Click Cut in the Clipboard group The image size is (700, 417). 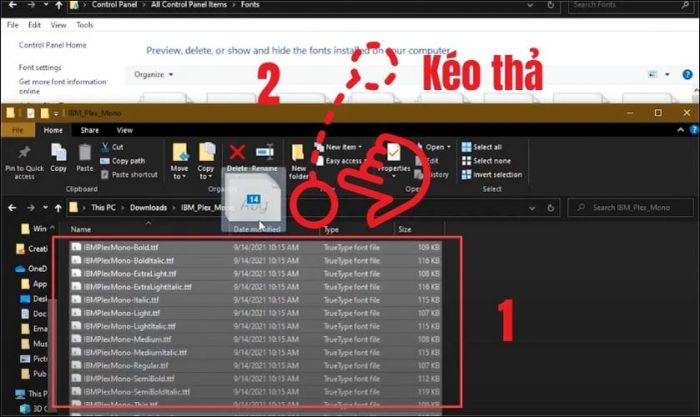coord(112,147)
